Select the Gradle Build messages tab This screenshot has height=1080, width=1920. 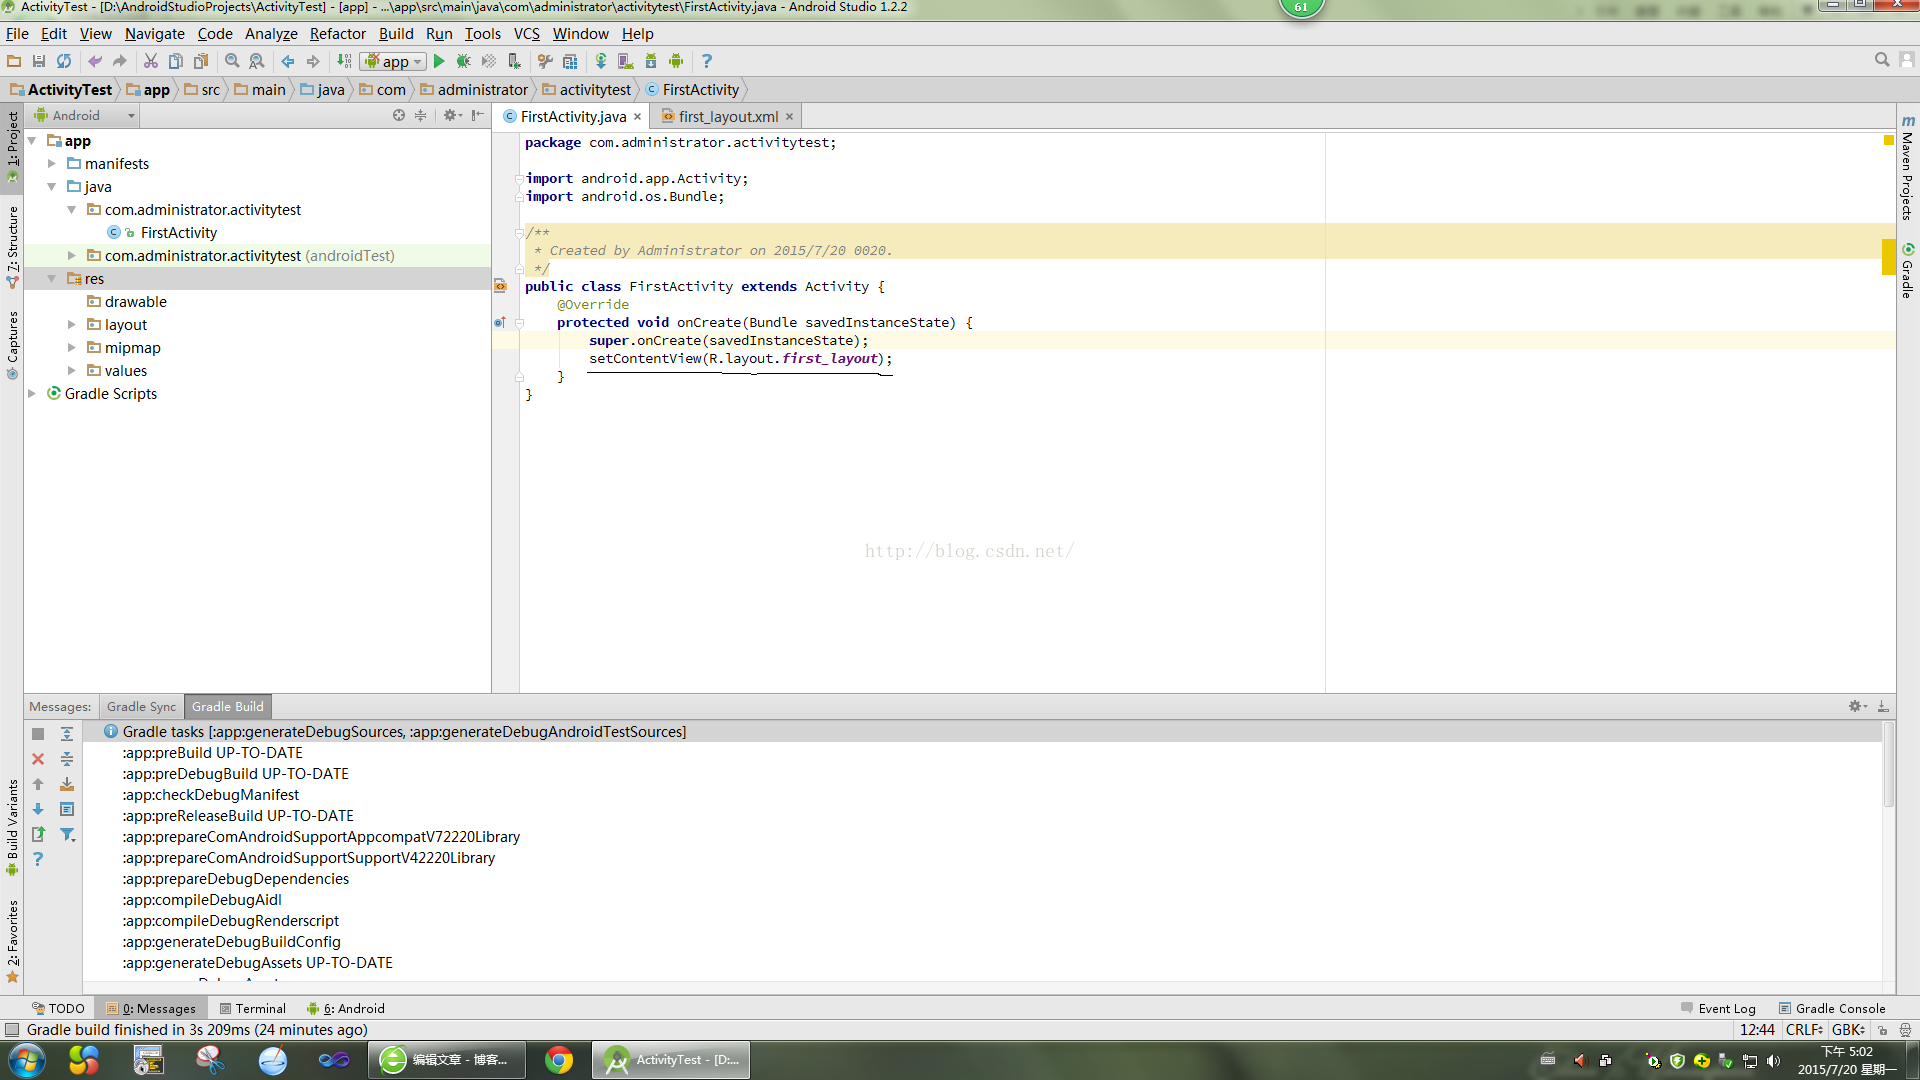click(227, 707)
